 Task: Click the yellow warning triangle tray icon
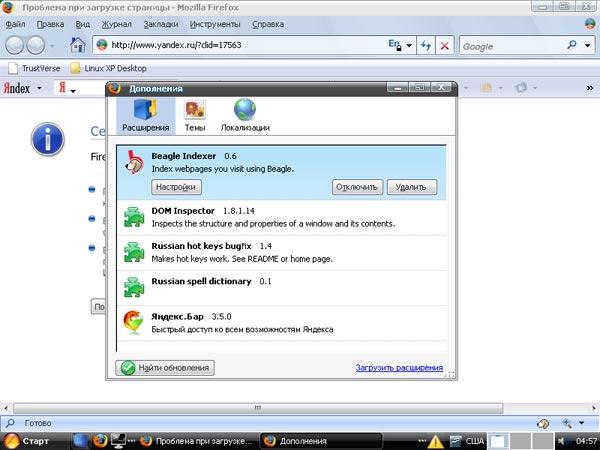click(x=435, y=442)
